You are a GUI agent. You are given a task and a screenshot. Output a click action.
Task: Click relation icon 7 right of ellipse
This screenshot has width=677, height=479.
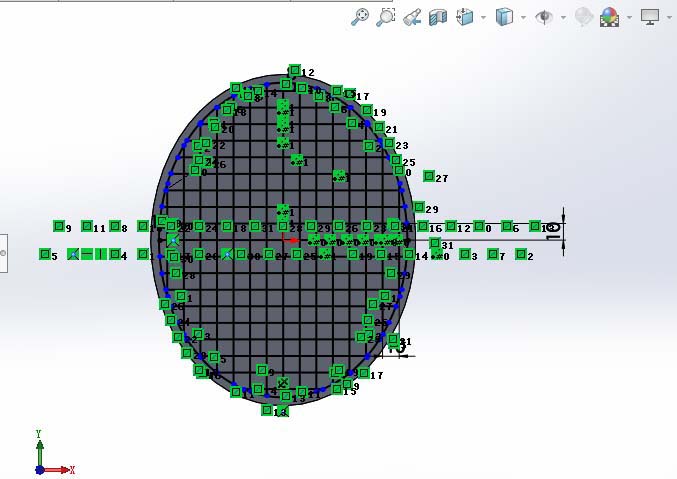pos(493,254)
